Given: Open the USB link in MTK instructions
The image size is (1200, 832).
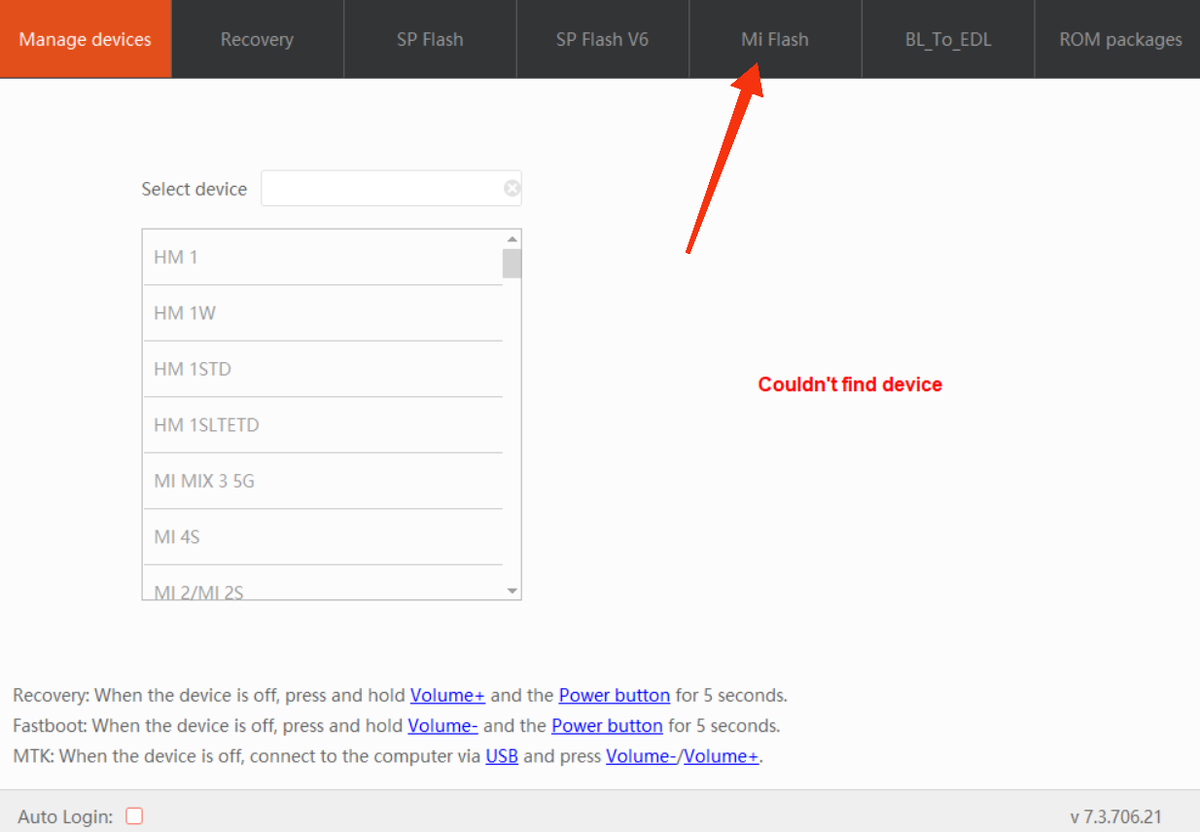Looking at the screenshot, I should (x=502, y=756).
